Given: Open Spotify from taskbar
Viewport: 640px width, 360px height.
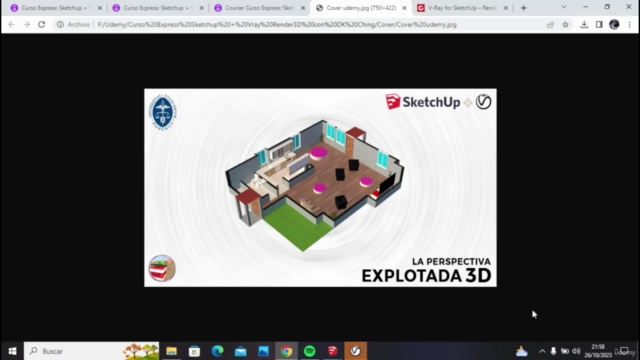Looking at the screenshot, I should click(310, 351).
